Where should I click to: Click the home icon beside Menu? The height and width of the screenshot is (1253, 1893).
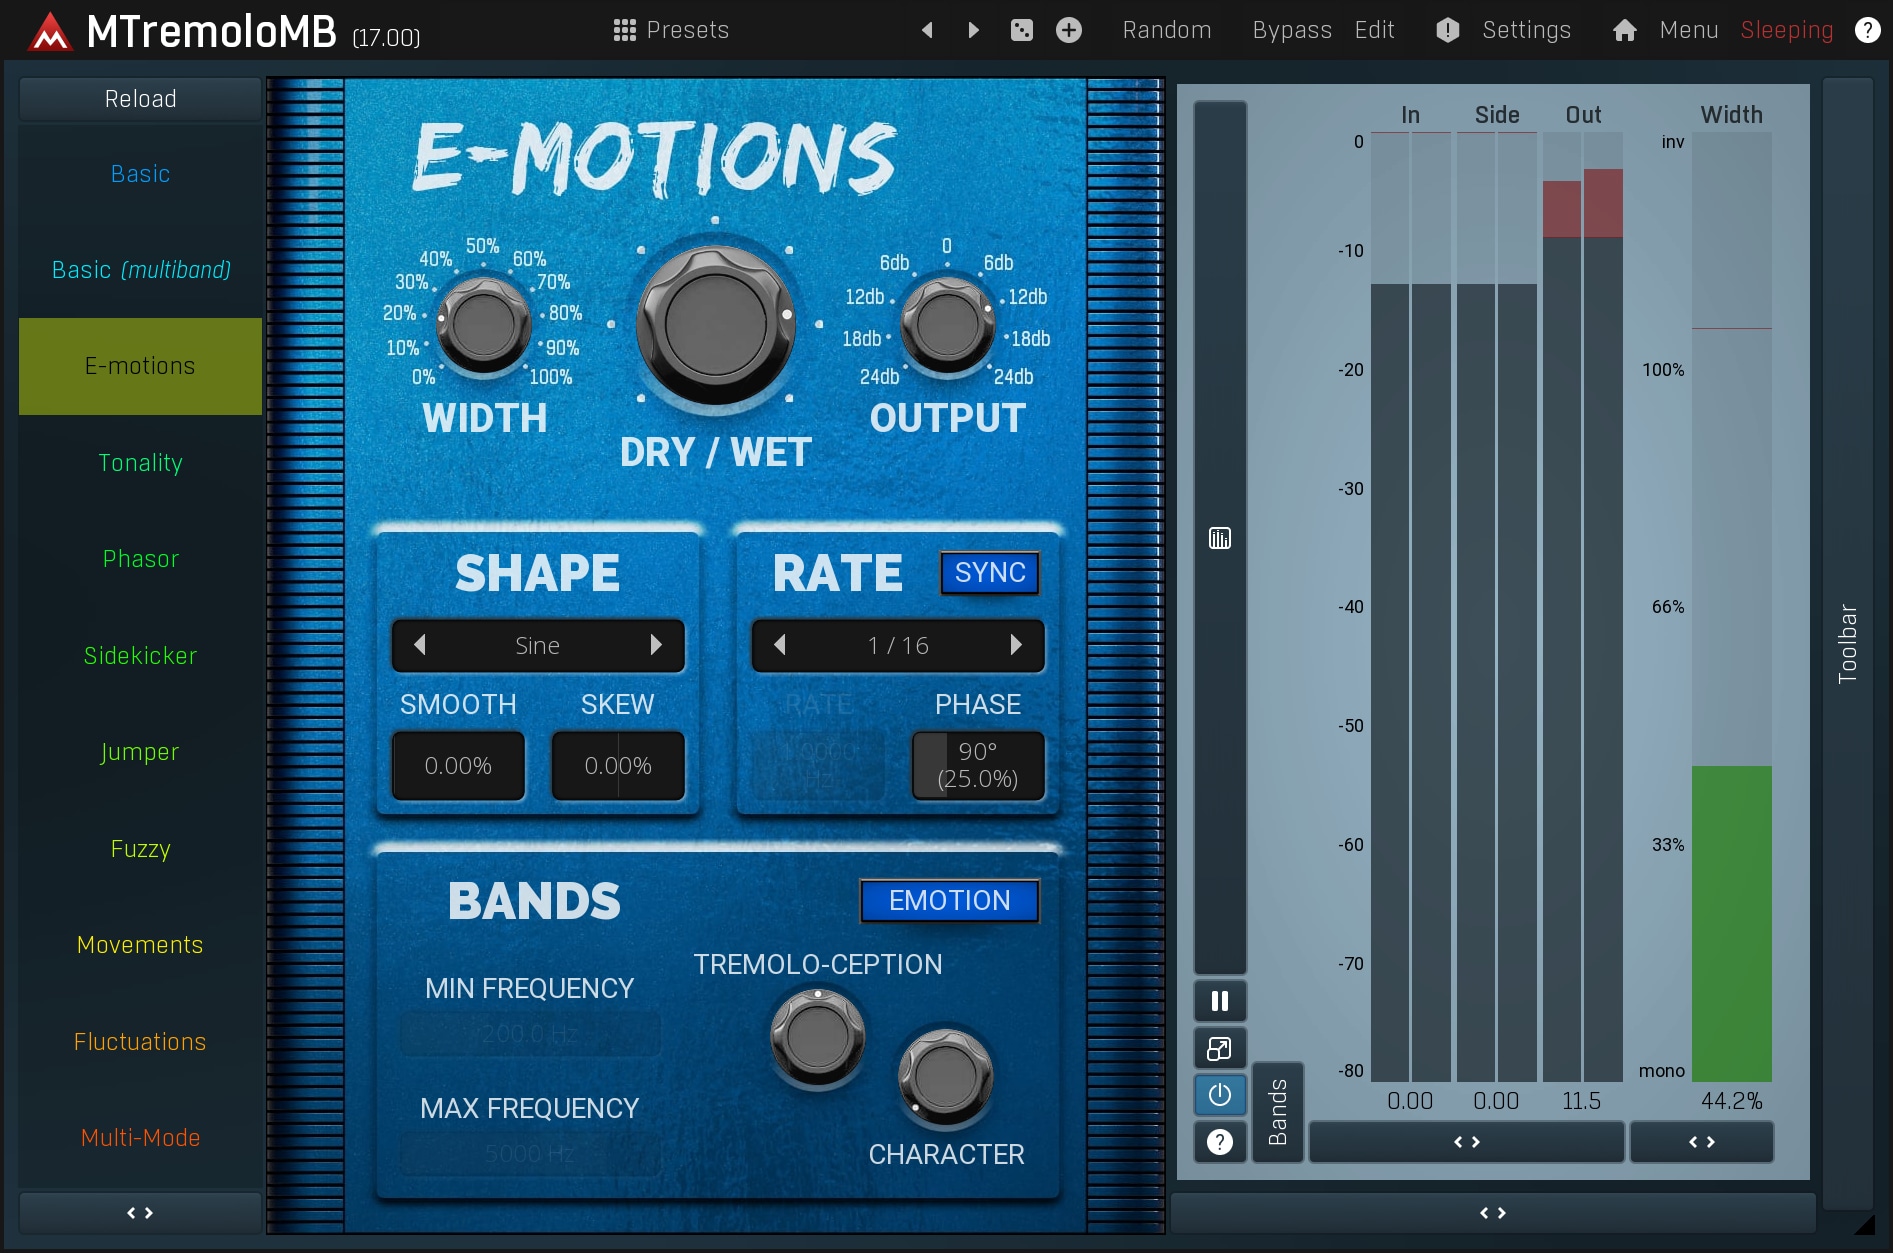1624,30
